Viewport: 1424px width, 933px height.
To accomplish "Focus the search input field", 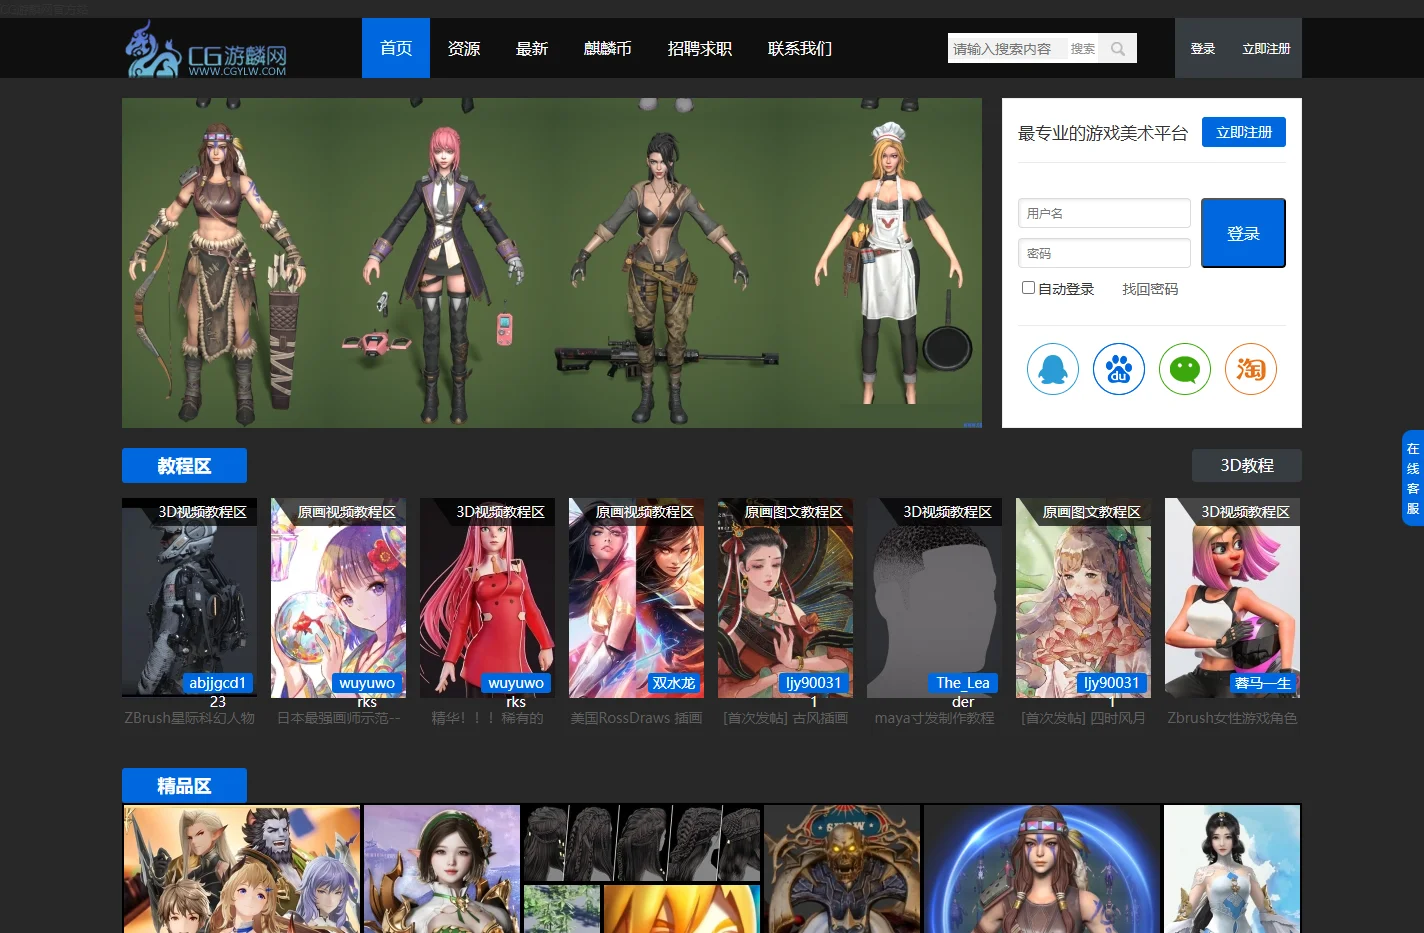I will 1008,48.
